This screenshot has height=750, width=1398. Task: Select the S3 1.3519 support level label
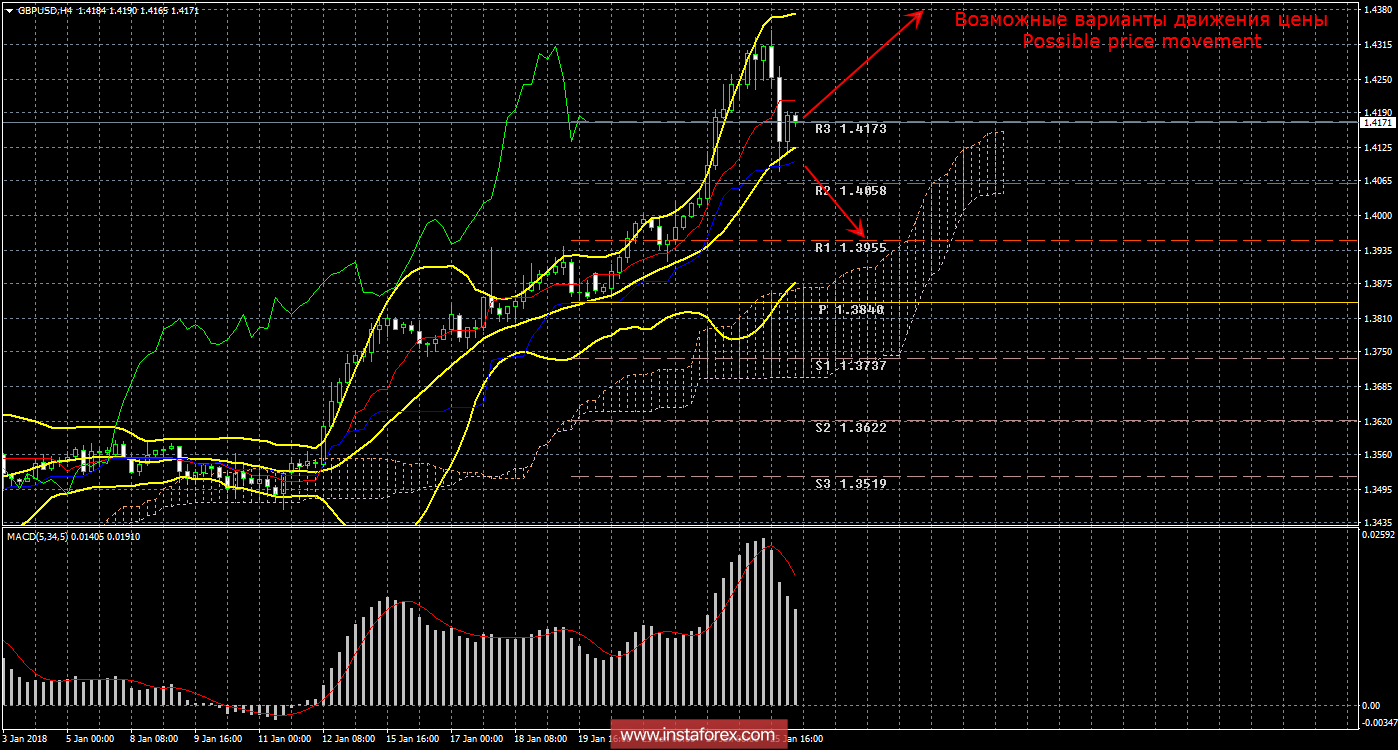point(850,483)
